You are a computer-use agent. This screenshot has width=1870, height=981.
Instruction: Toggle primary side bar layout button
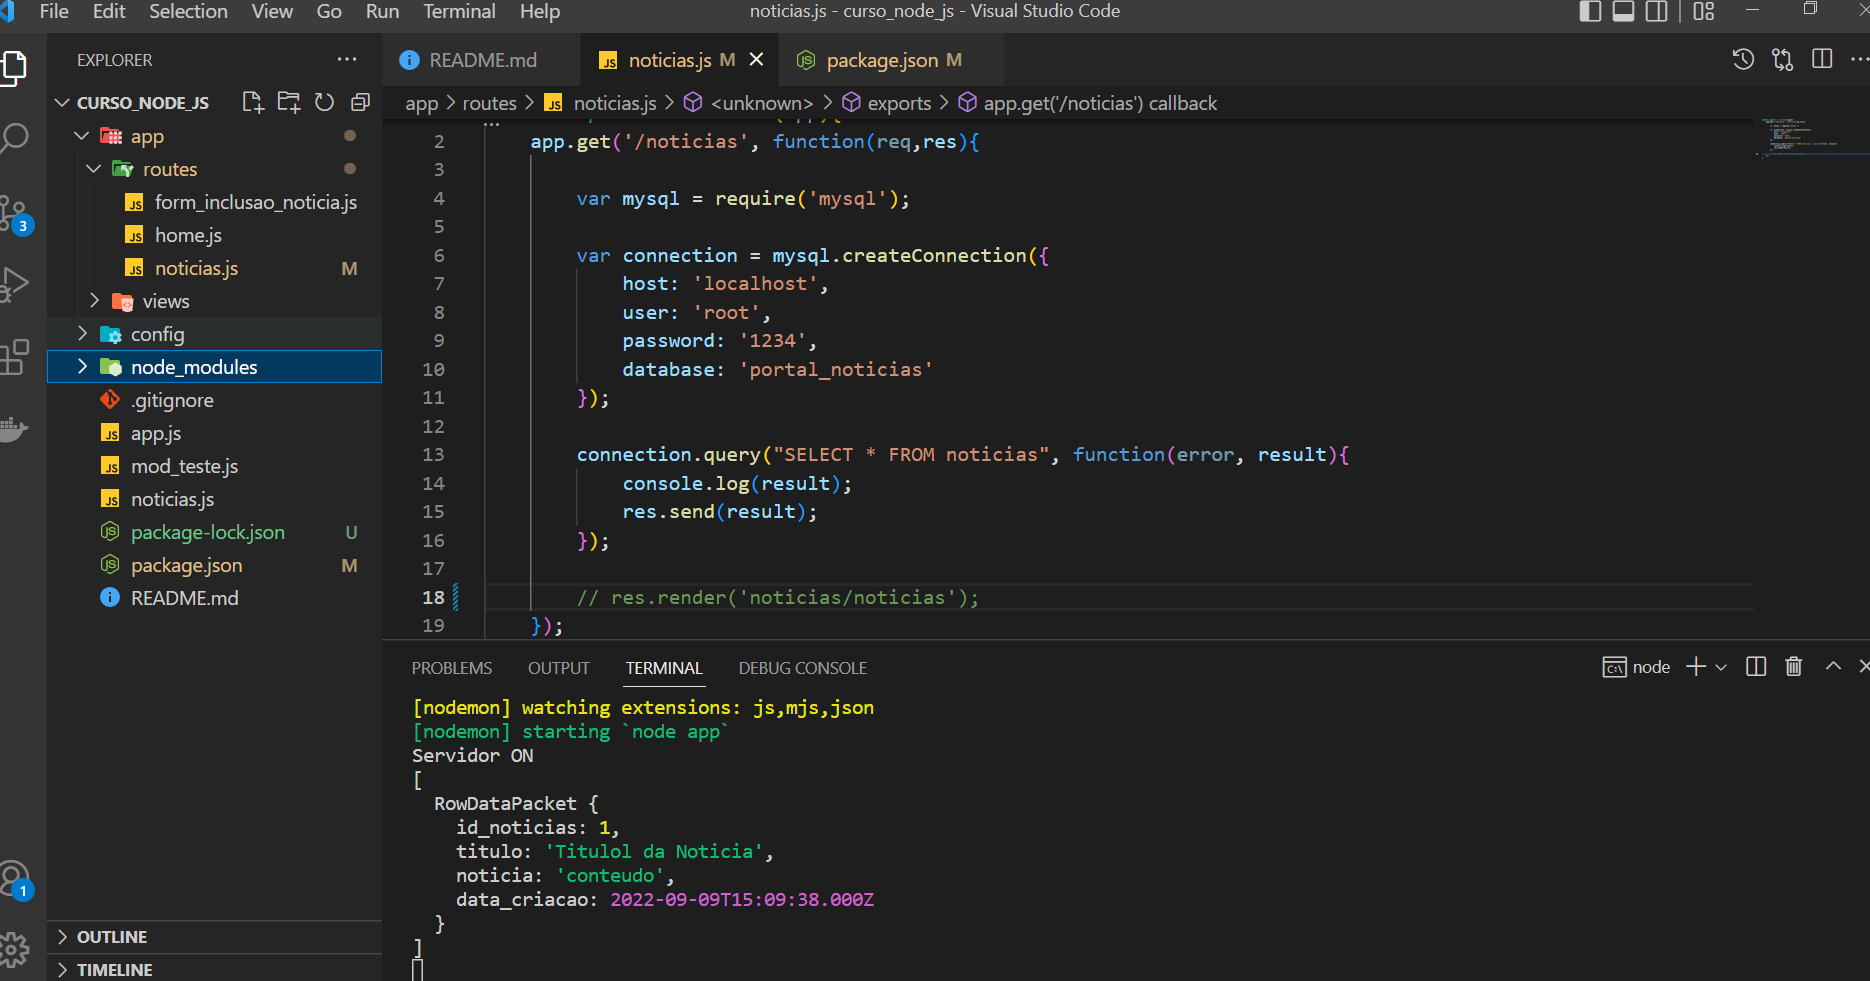[1590, 11]
